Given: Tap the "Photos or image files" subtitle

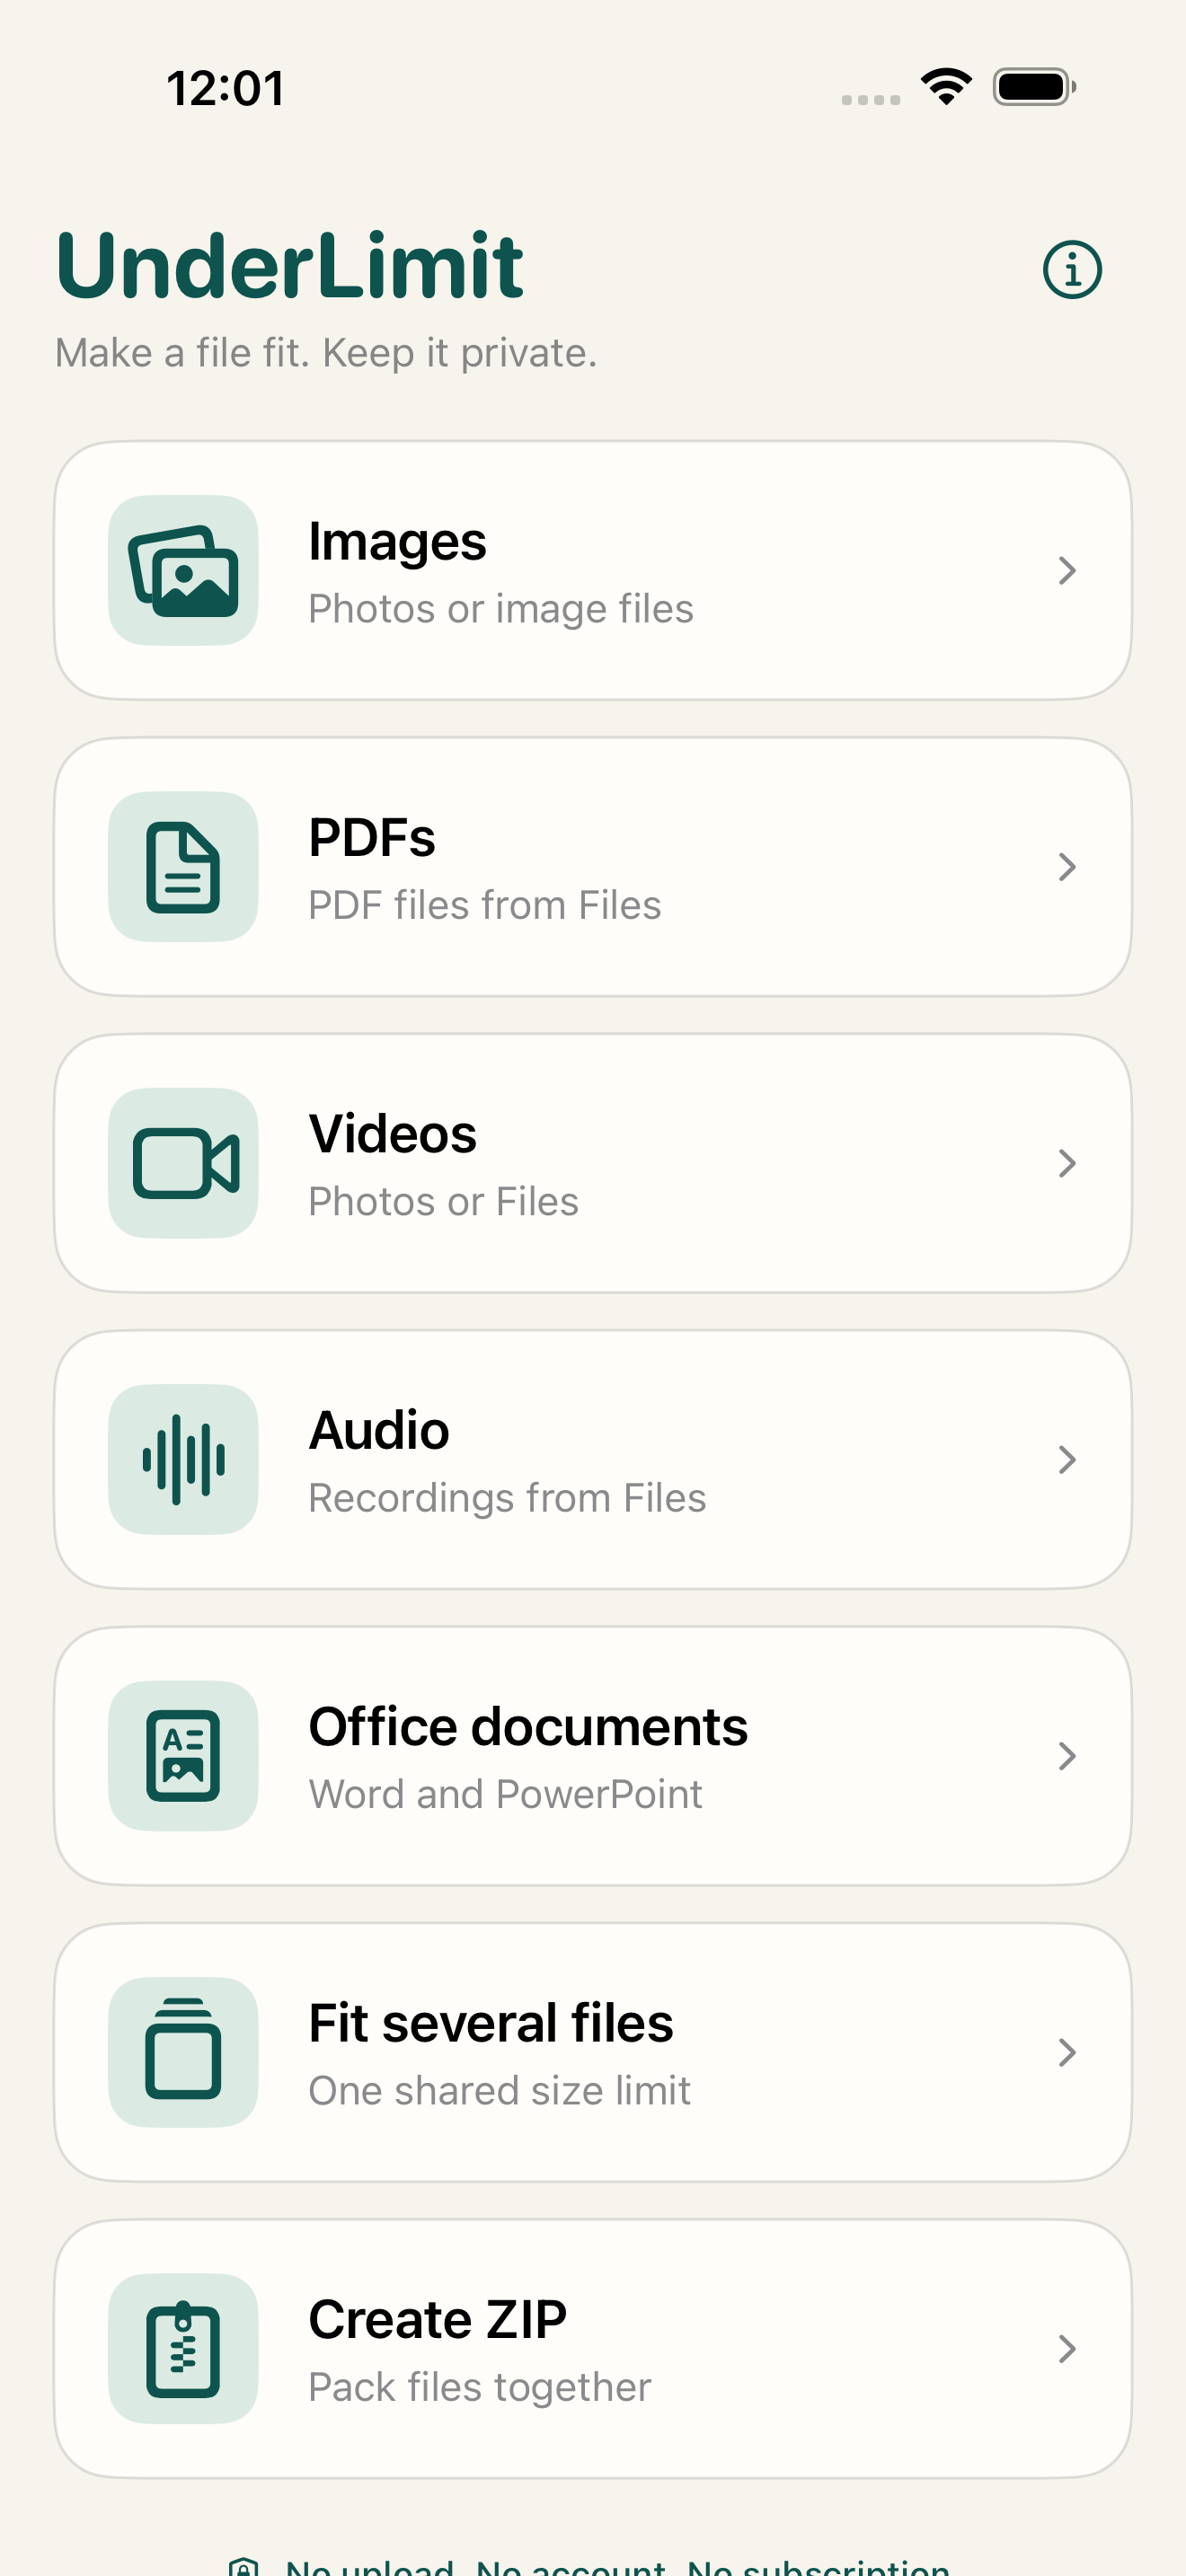Looking at the screenshot, I should coord(501,609).
